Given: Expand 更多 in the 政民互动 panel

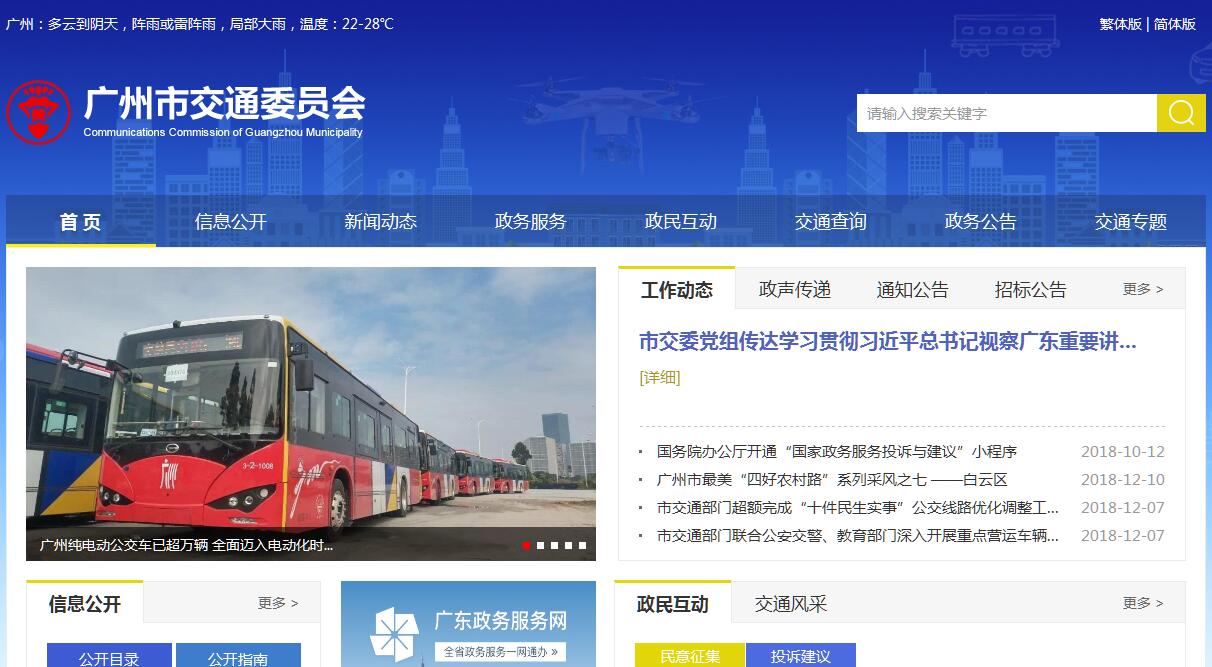Looking at the screenshot, I should pyautogui.click(x=1143, y=603).
